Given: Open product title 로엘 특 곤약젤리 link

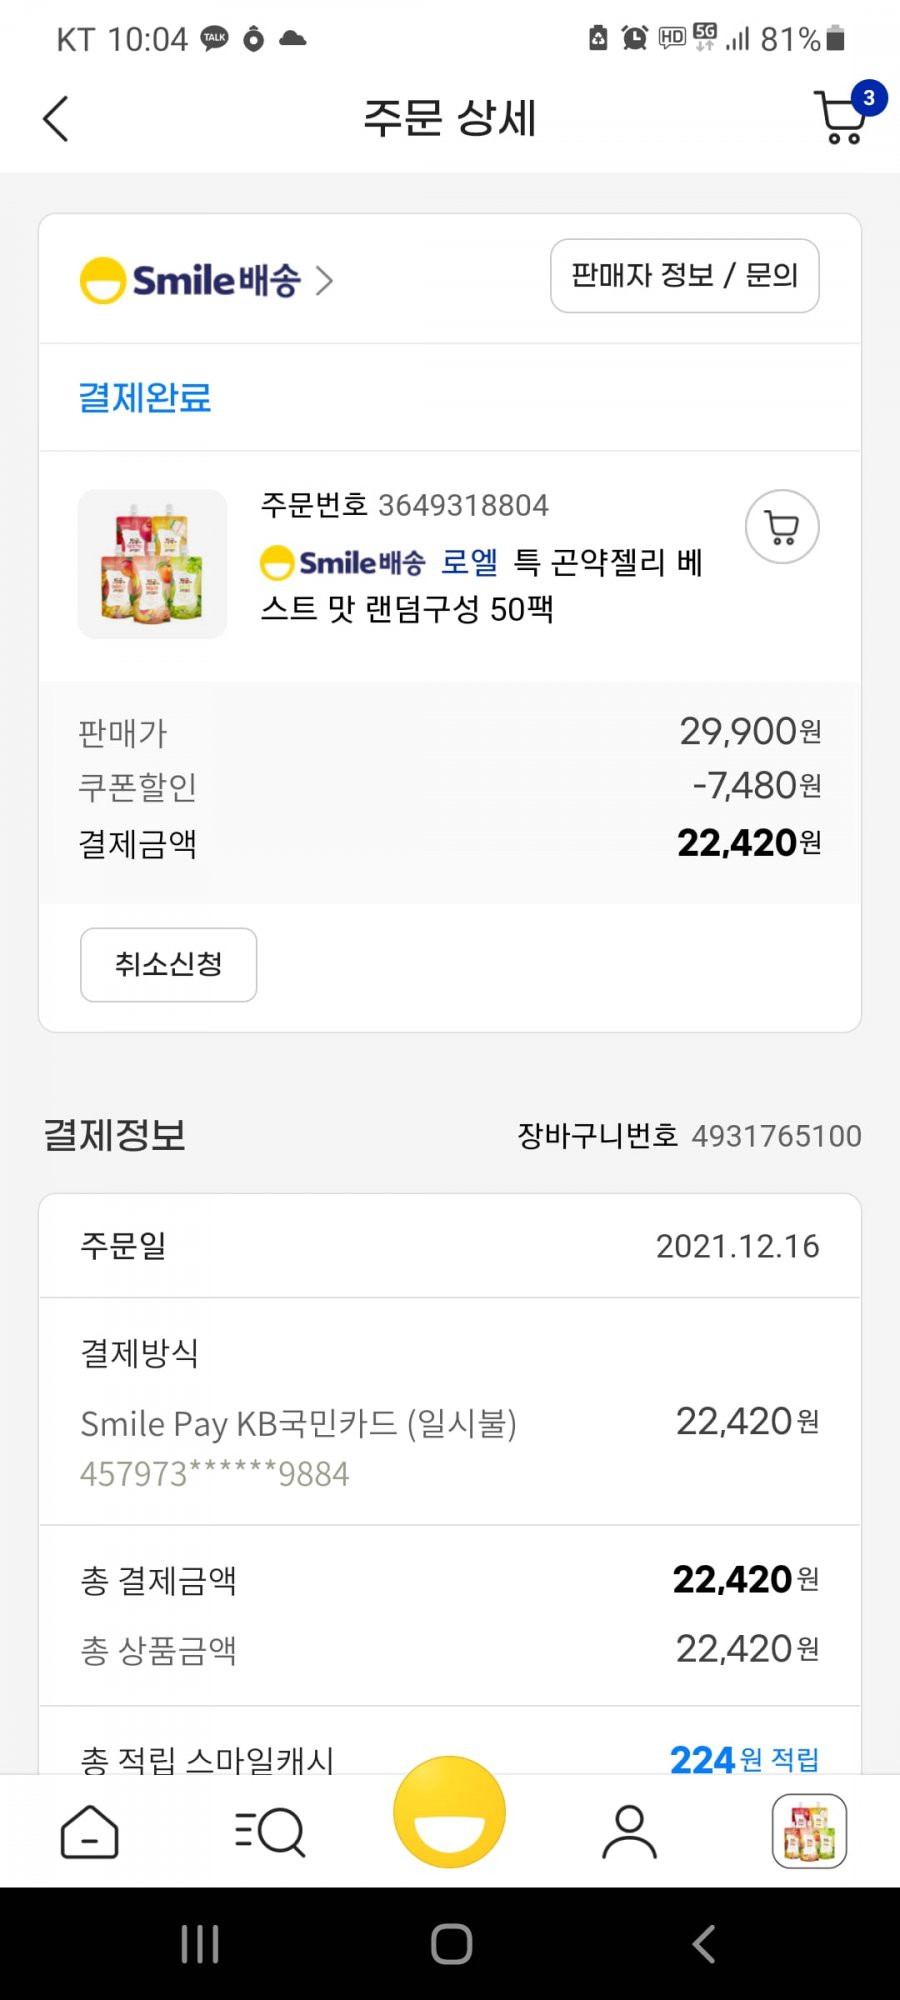Looking at the screenshot, I should [482, 585].
